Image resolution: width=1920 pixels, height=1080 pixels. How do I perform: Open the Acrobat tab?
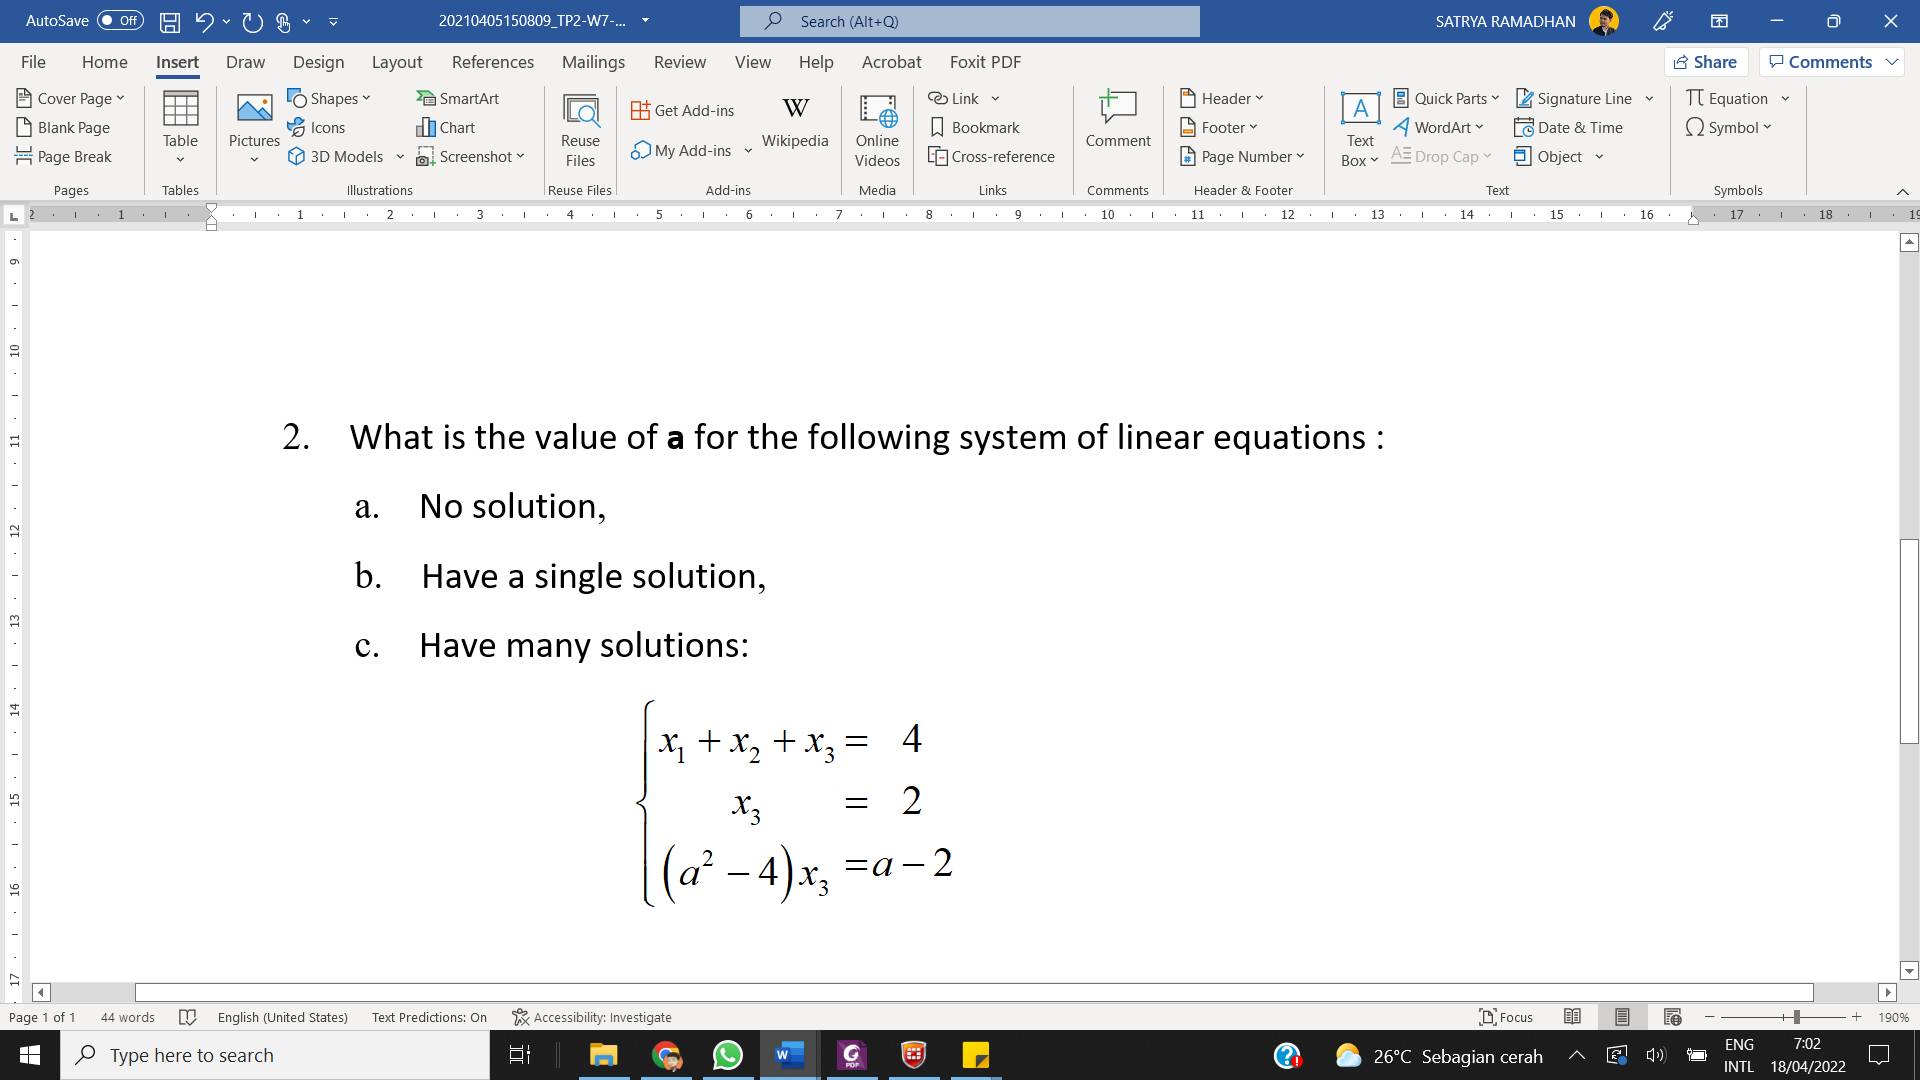[x=891, y=62]
